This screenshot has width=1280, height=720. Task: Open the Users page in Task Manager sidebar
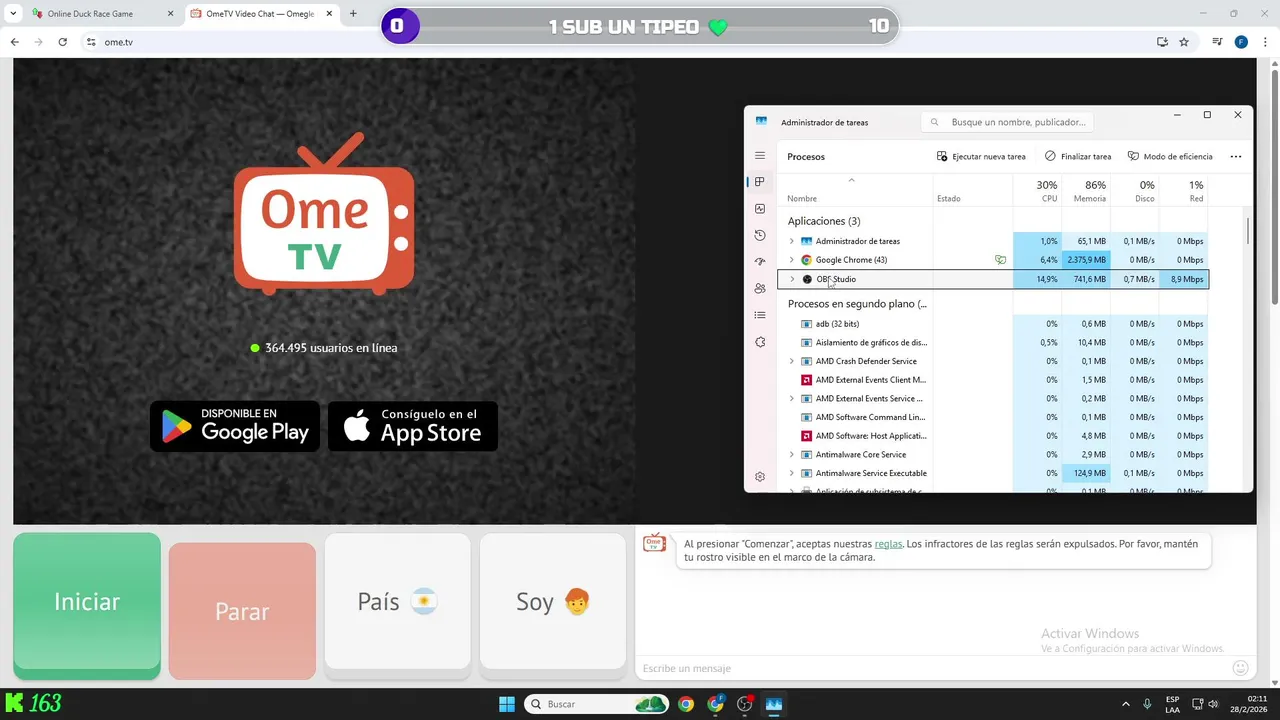tap(760, 289)
